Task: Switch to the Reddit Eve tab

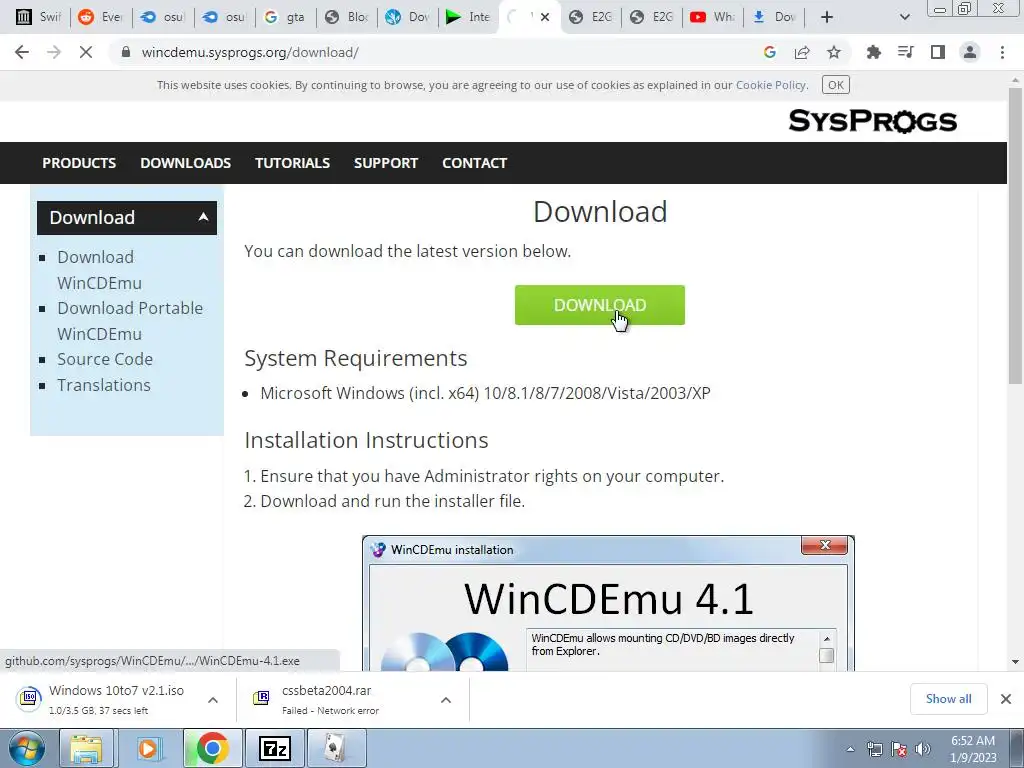Action: [x=100, y=17]
